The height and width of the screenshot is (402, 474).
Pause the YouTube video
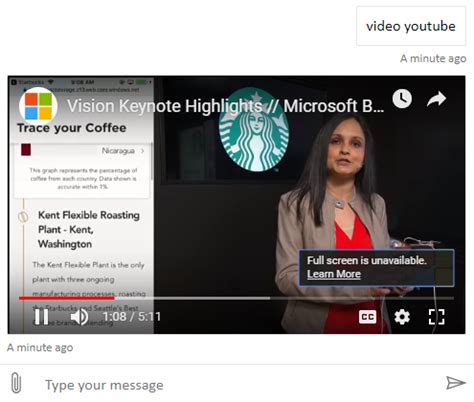[42, 317]
